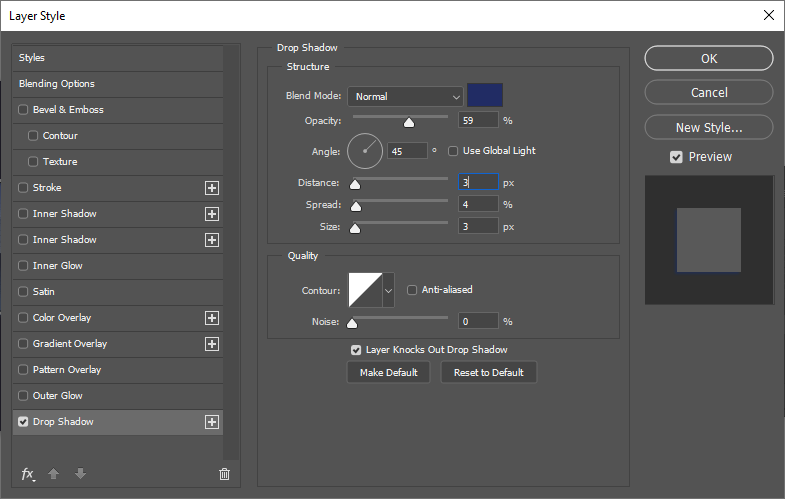Screen dimensions: 785x499
Task: Add another Stroke effect with plus icon
Action: pyautogui.click(x=211, y=188)
